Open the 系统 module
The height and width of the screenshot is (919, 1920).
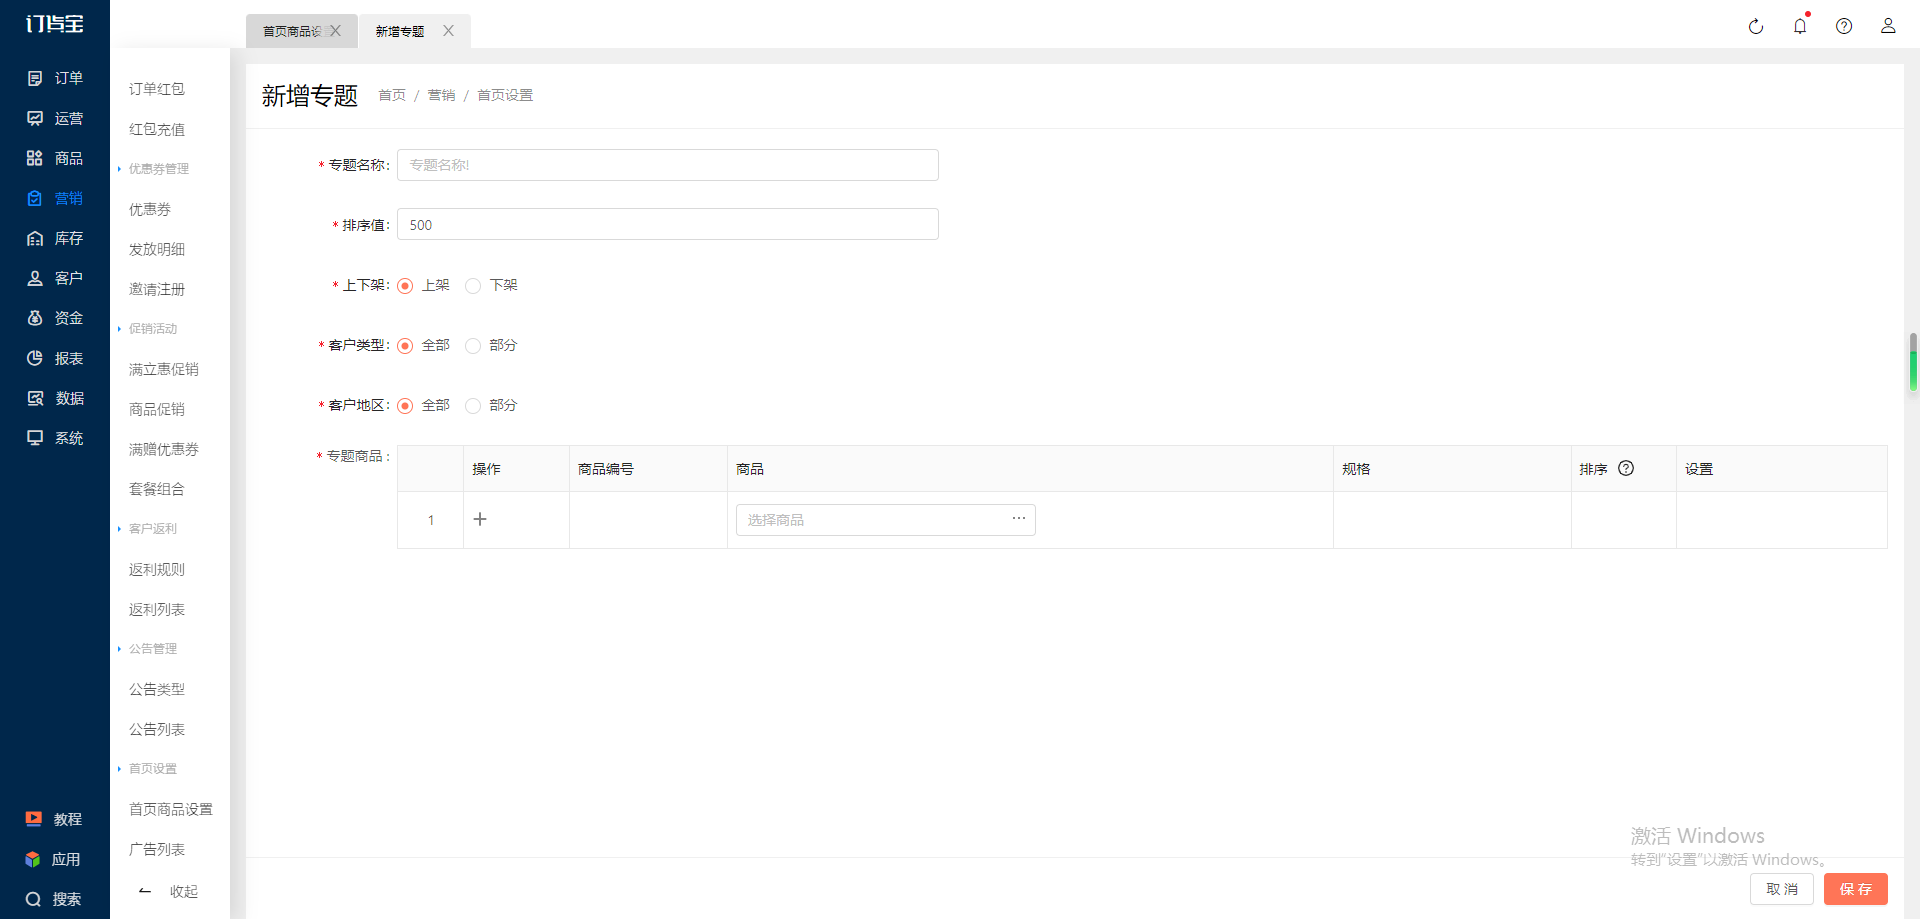tap(55, 438)
